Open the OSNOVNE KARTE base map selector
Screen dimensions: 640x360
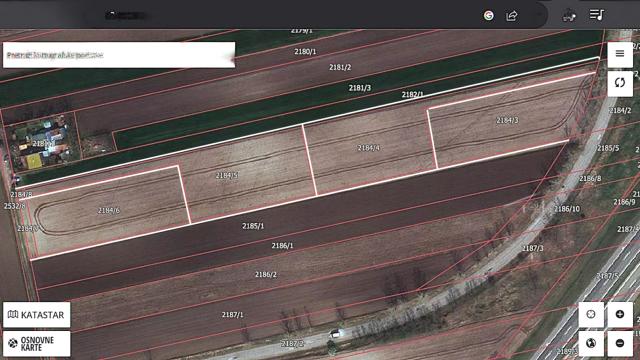36,344
